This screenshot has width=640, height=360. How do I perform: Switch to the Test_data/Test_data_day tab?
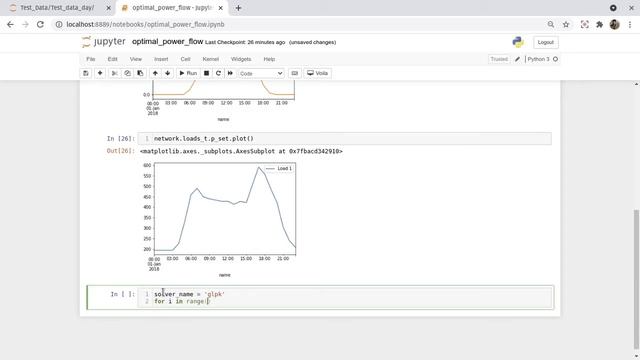57,8
